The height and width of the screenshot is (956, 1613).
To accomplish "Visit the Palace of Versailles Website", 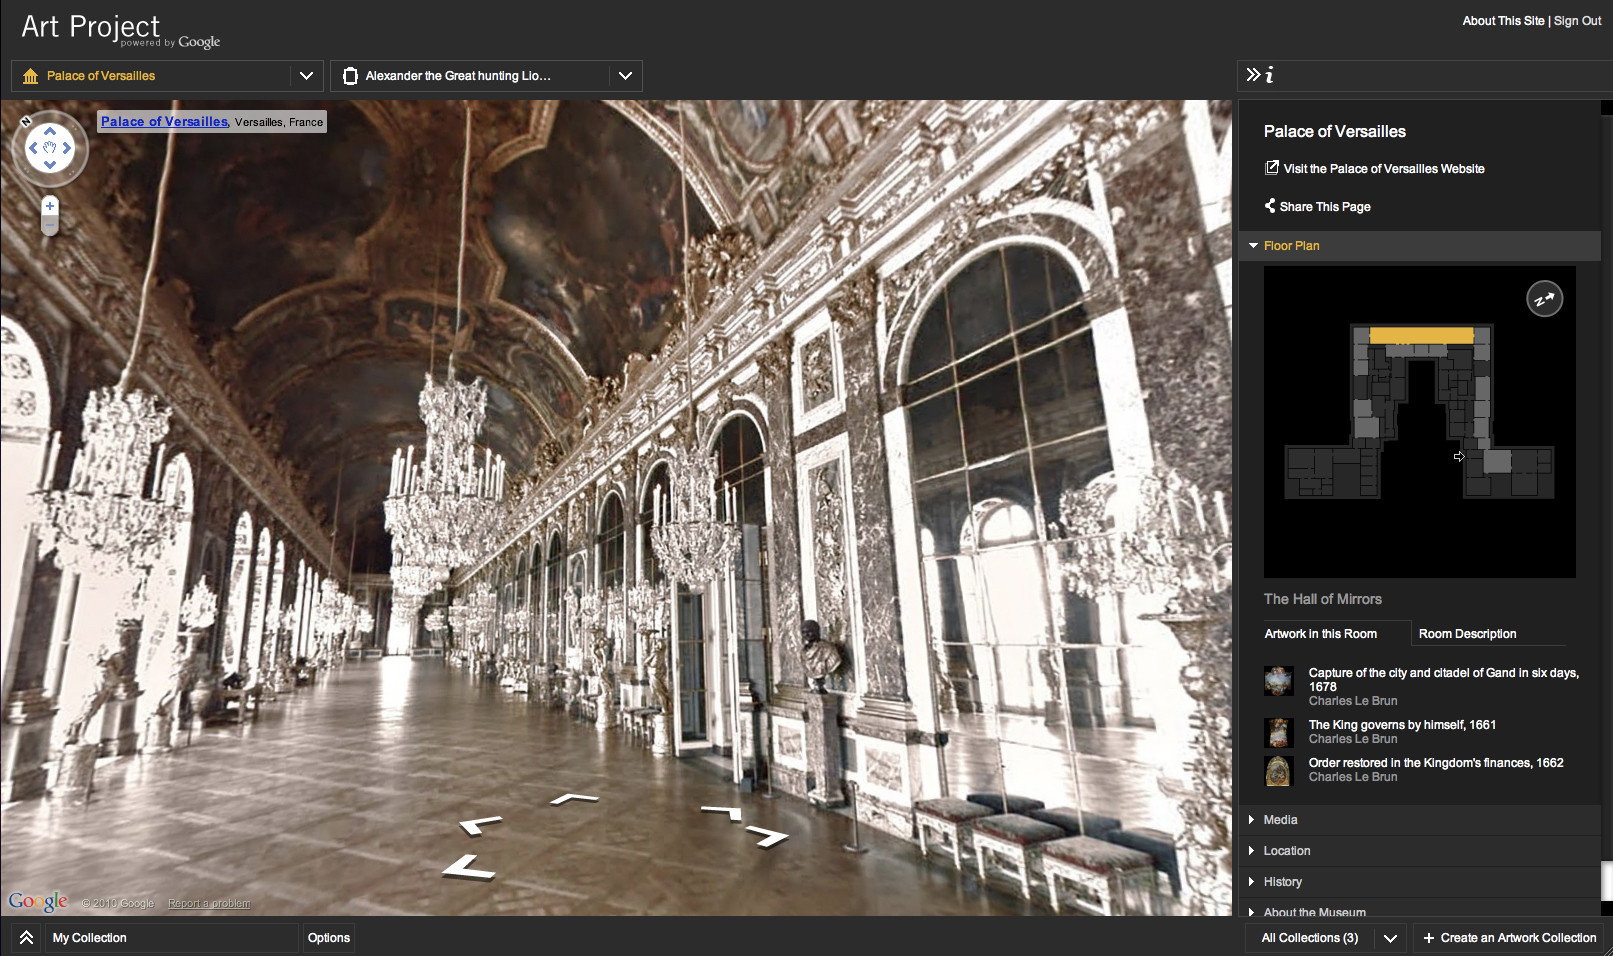I will (x=1383, y=169).
